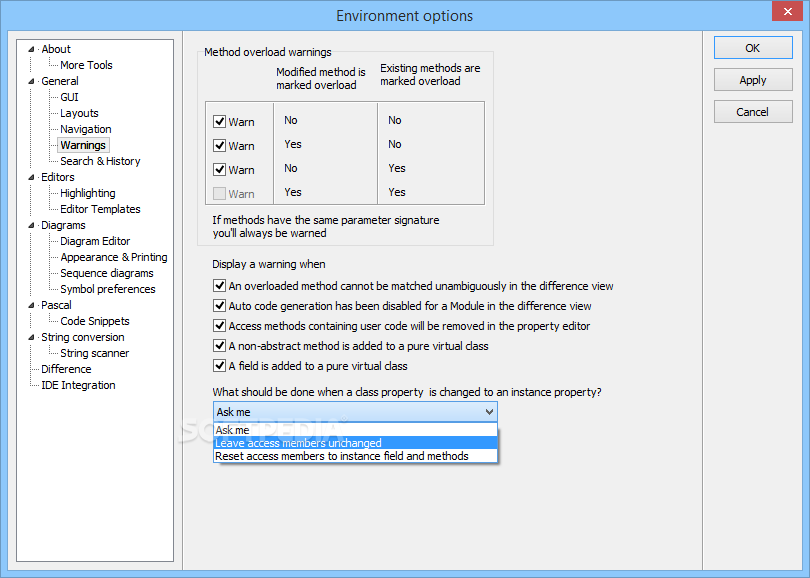Open the Code Snippets page
Image resolution: width=810 pixels, height=578 pixels.
(95, 321)
